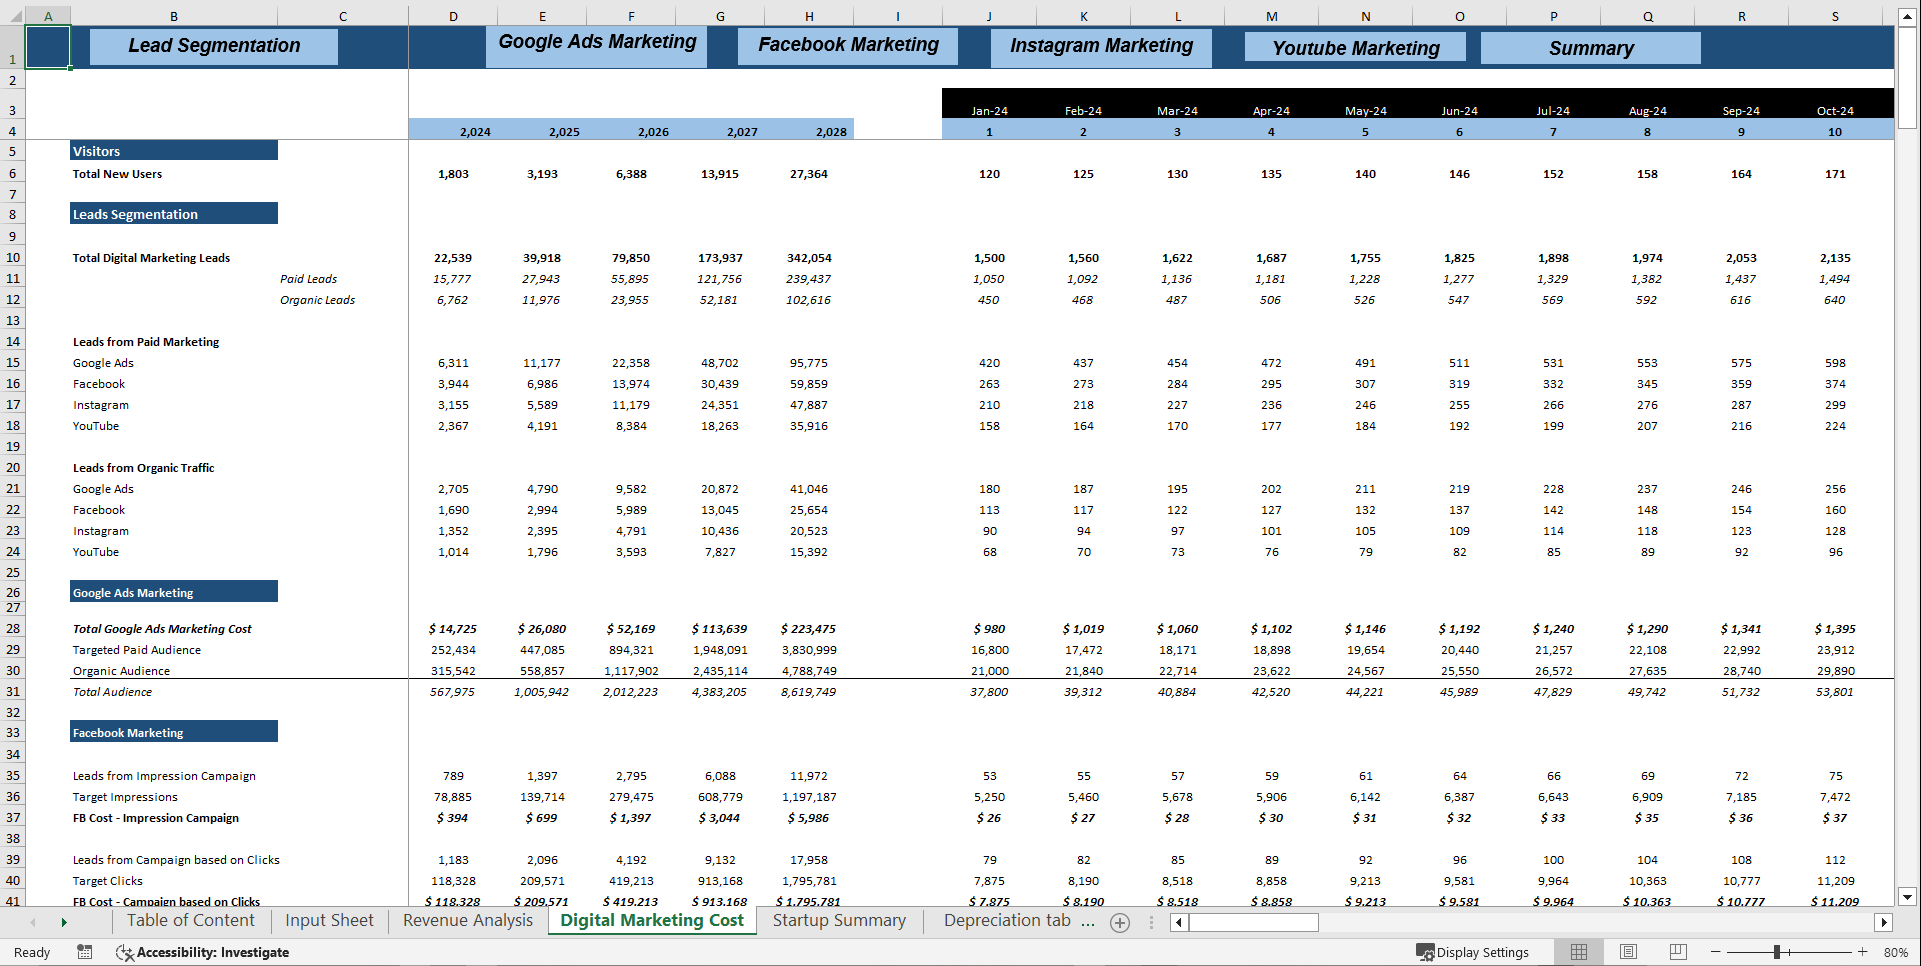Select the Page Layout view icon

pos(1628,951)
